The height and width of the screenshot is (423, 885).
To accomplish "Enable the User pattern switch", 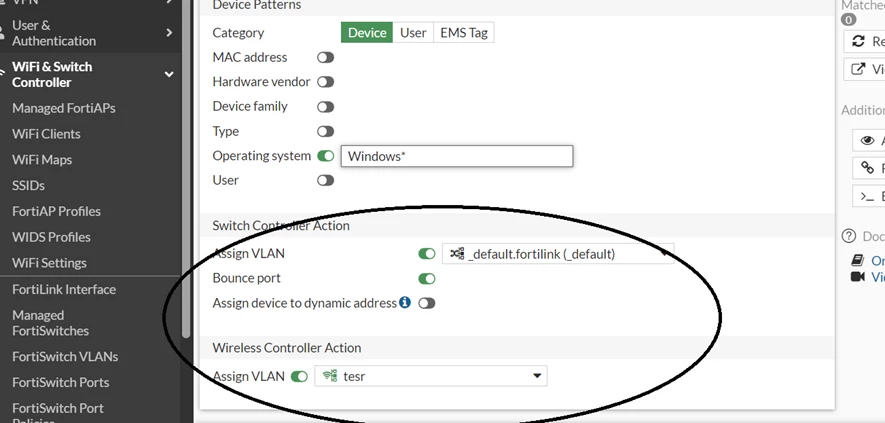I will tap(325, 180).
